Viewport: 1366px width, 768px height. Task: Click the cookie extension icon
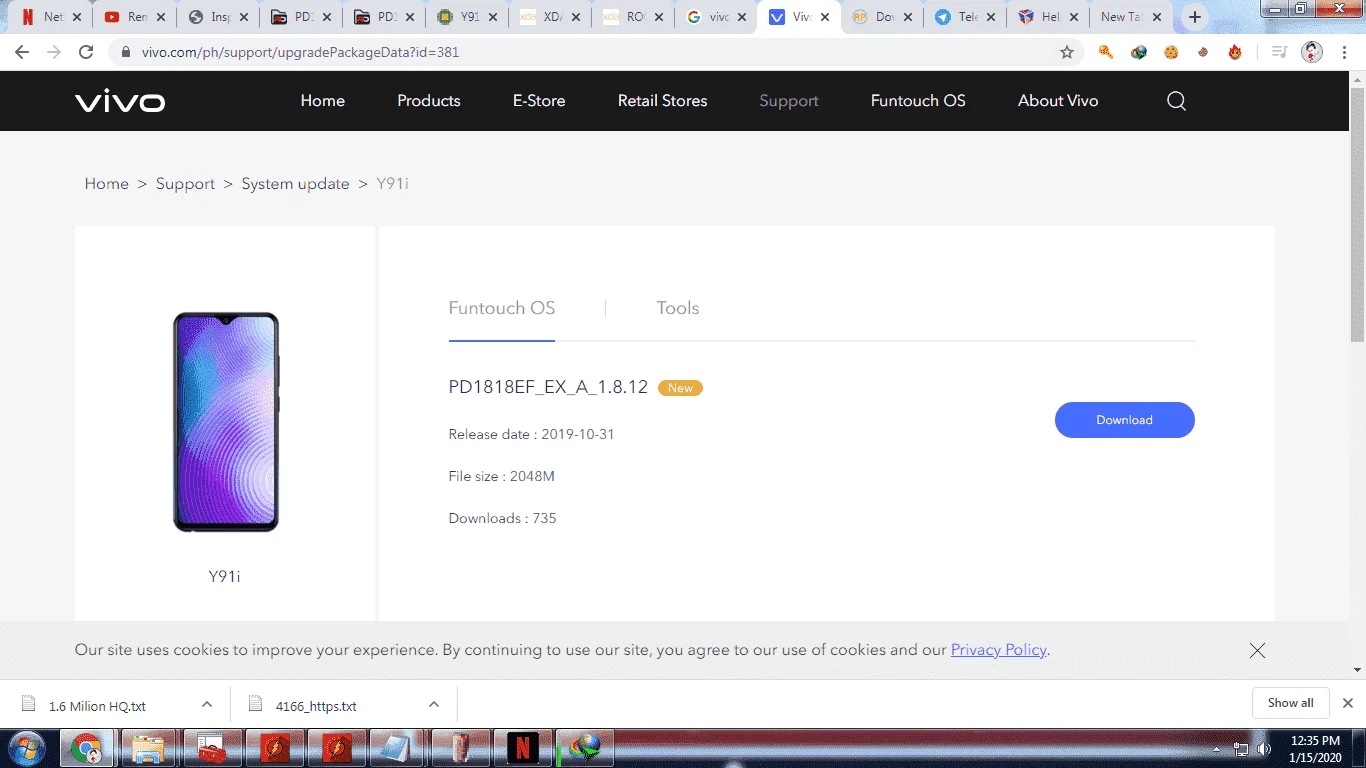[1171, 52]
